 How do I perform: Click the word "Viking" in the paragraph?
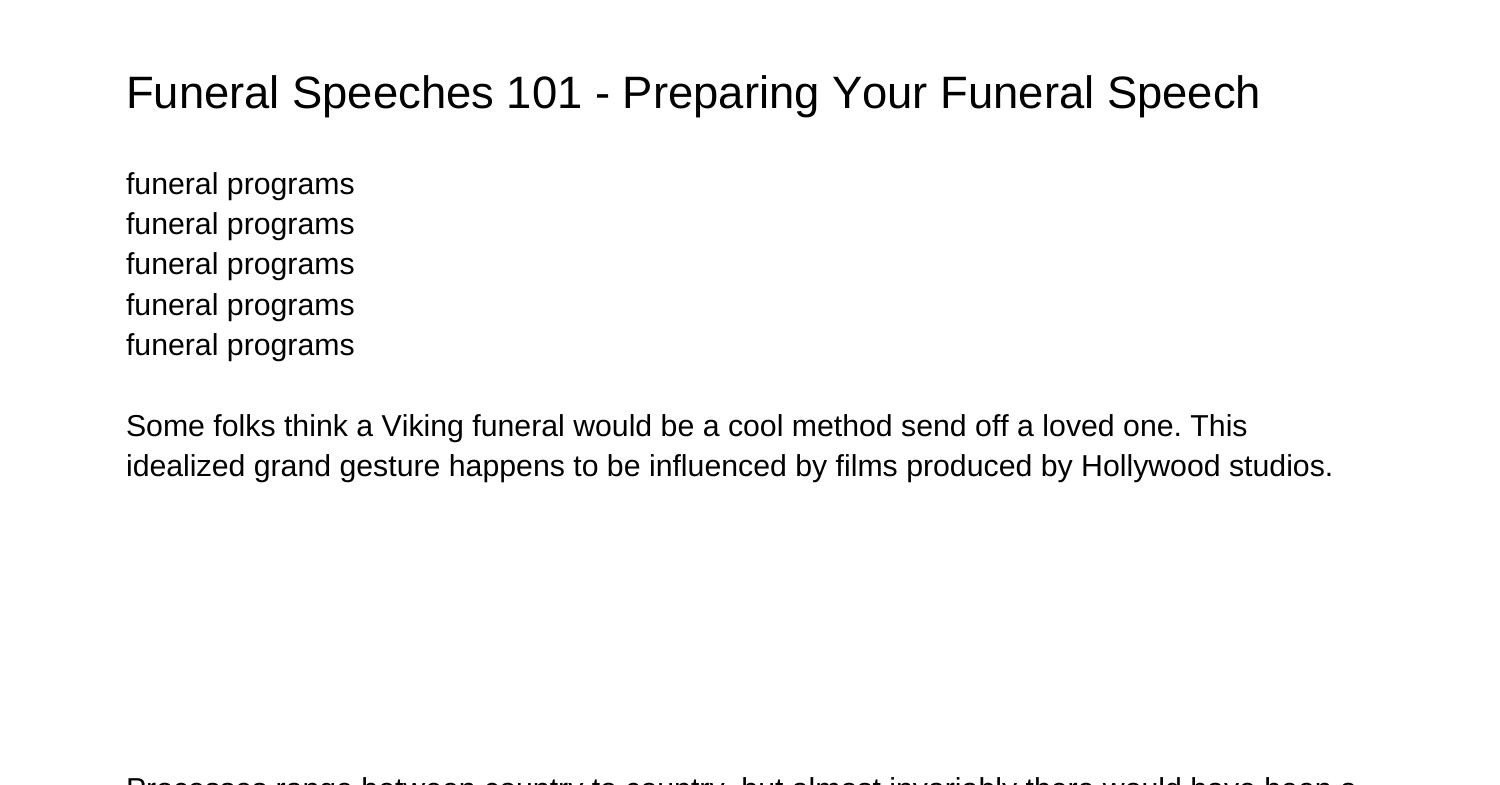point(423,427)
